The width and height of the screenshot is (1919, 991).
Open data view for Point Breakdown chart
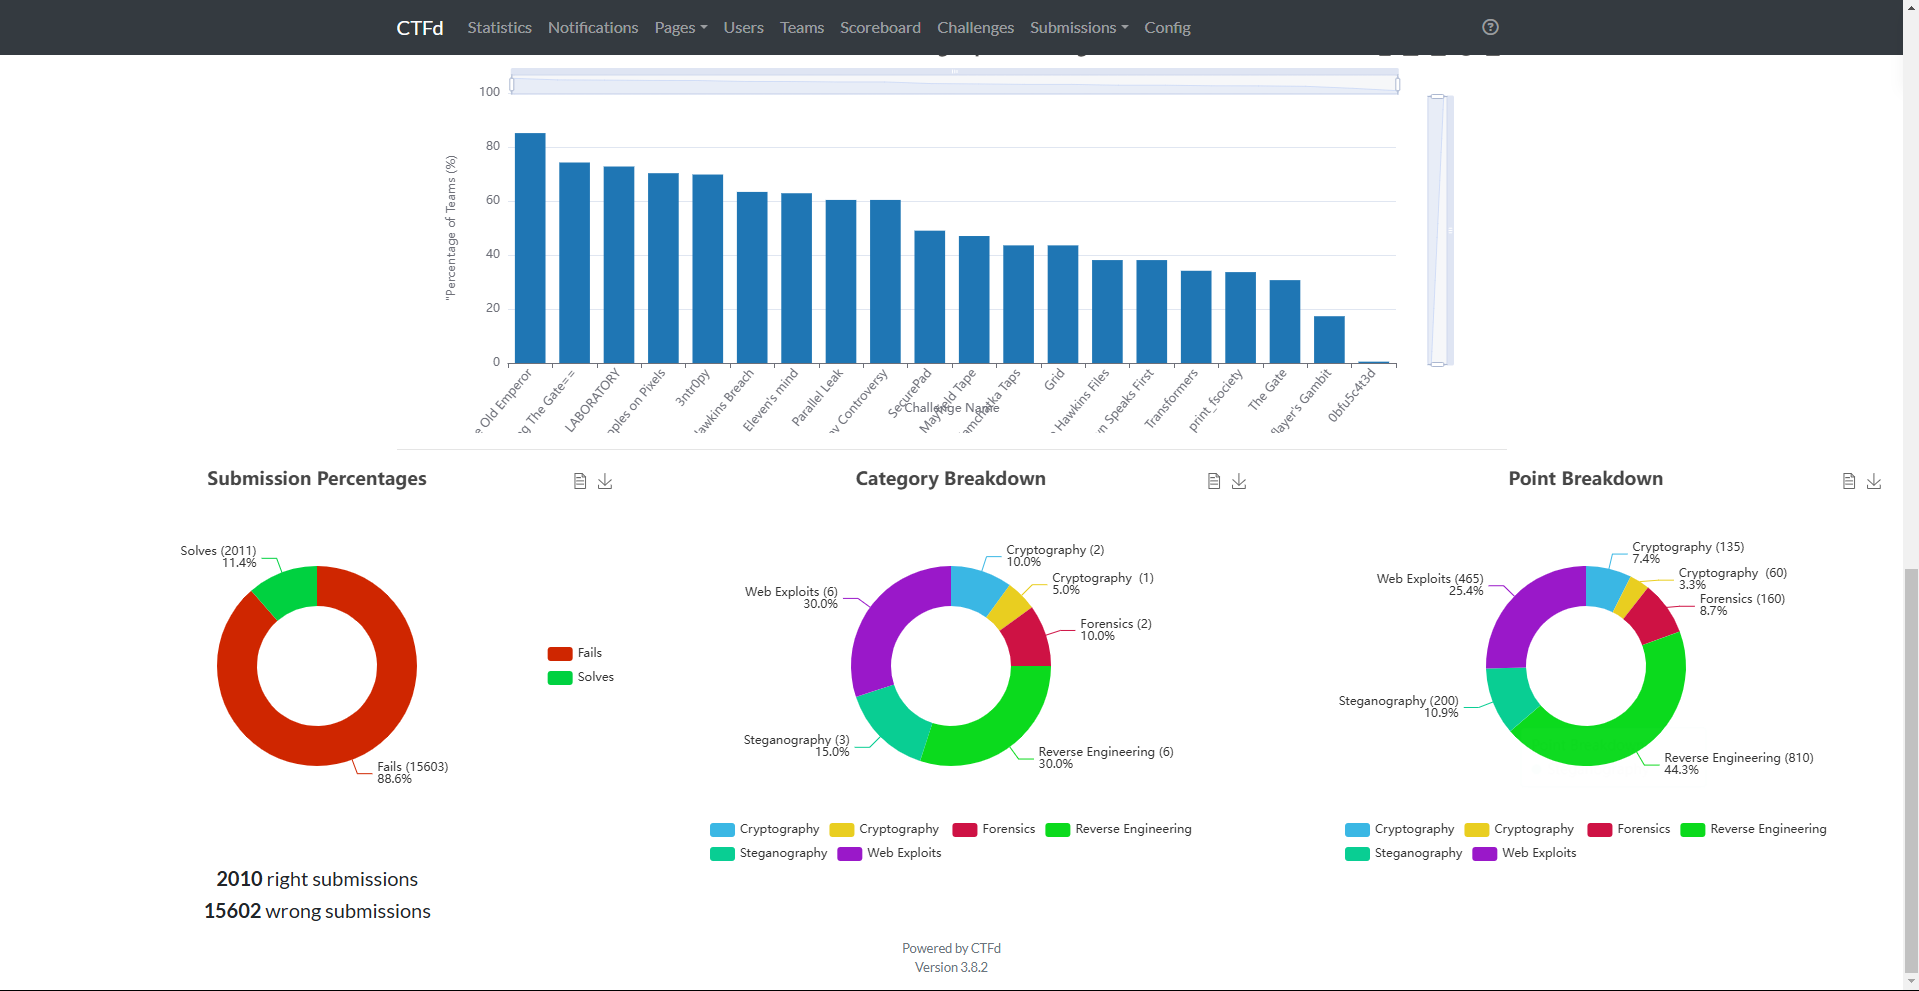(1849, 481)
